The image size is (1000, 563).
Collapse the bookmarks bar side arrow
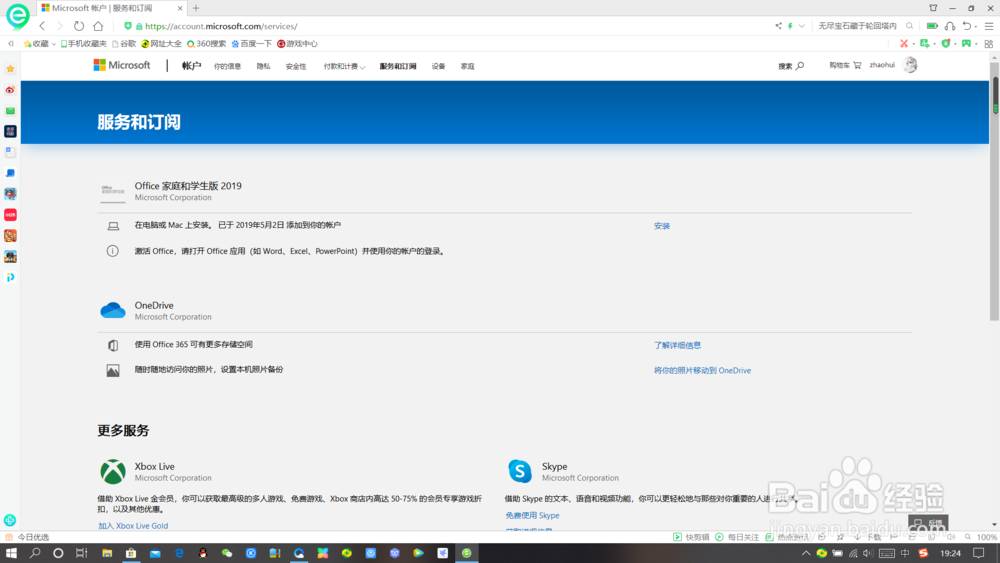11,43
